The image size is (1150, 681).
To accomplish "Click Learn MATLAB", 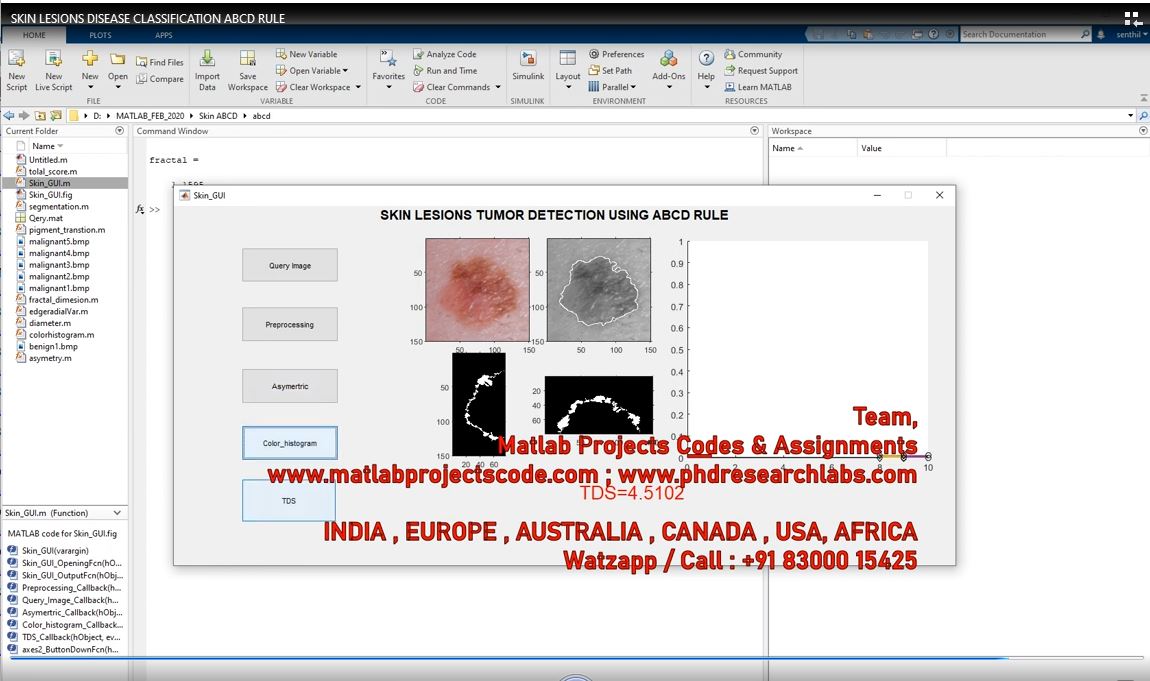I will pos(758,87).
